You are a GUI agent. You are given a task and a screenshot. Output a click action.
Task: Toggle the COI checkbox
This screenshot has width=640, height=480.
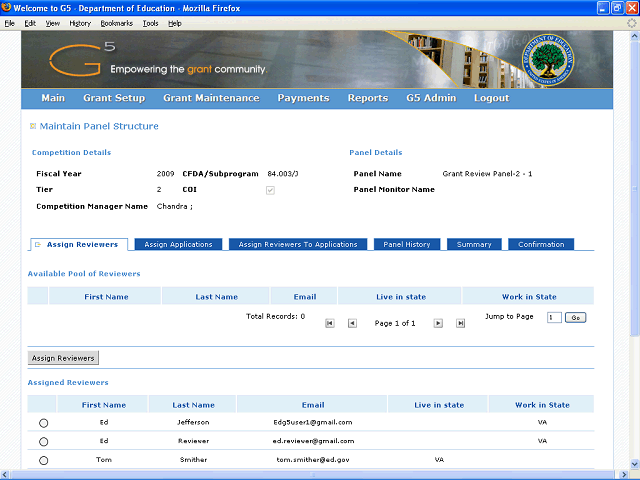tap(270, 189)
